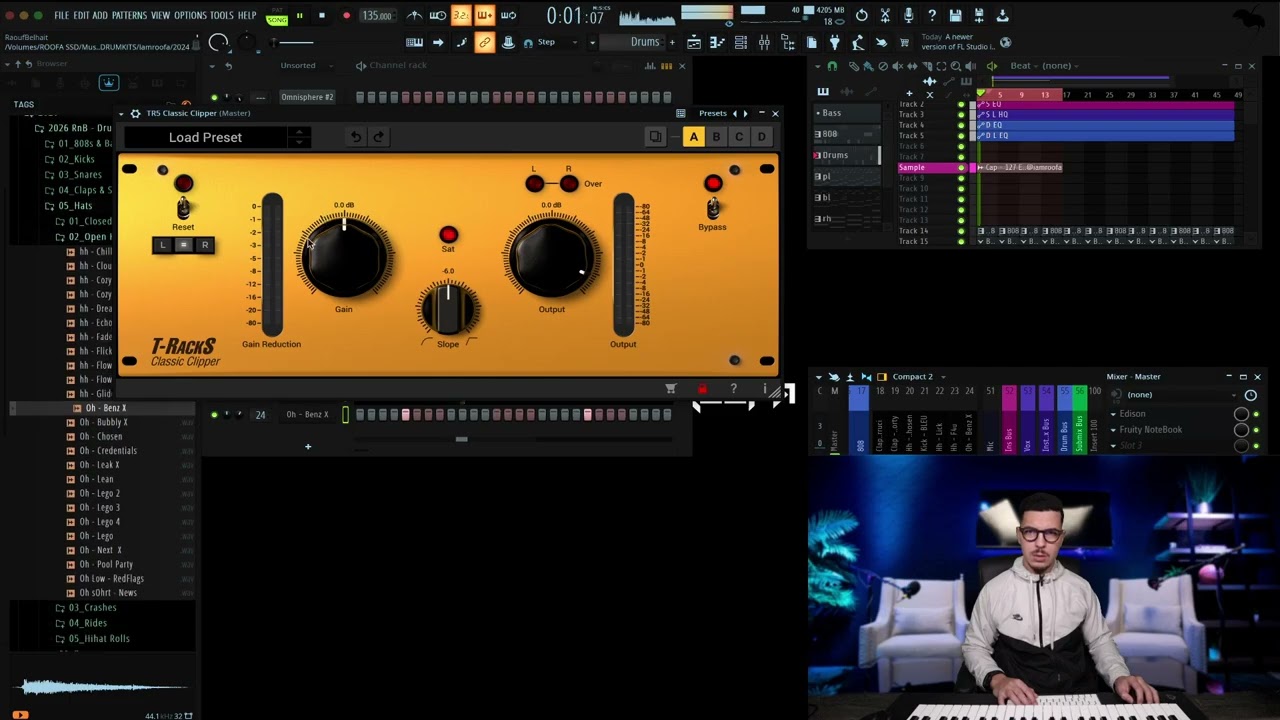Click the wait for input icon next to metronome
Viewport: 1280px width, 720px height.
[438, 16]
